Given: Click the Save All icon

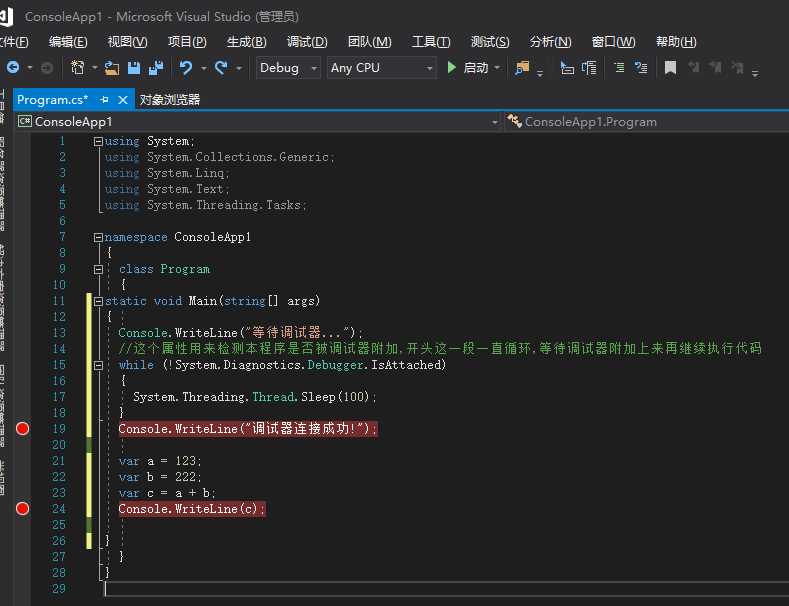Looking at the screenshot, I should click(x=156, y=67).
